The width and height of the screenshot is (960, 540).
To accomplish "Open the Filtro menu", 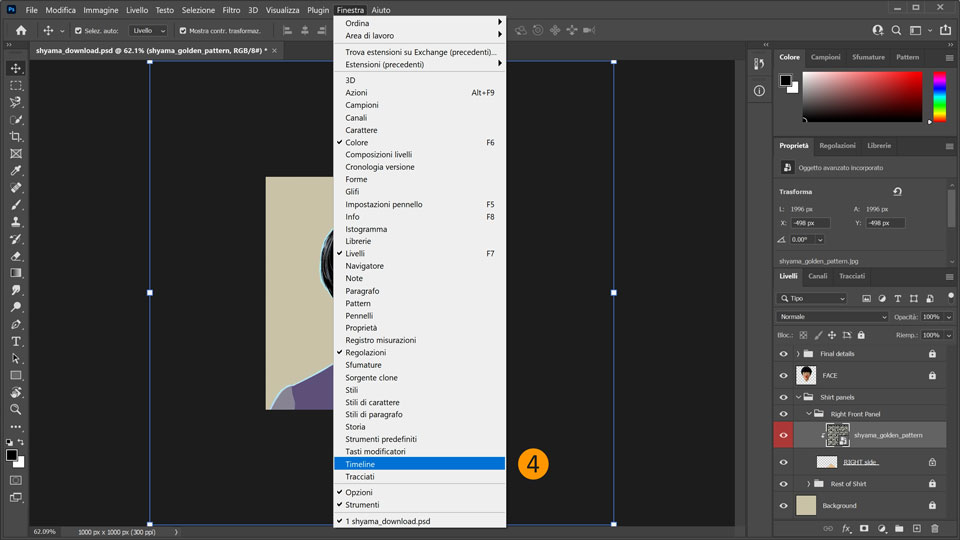I will coord(231,10).
